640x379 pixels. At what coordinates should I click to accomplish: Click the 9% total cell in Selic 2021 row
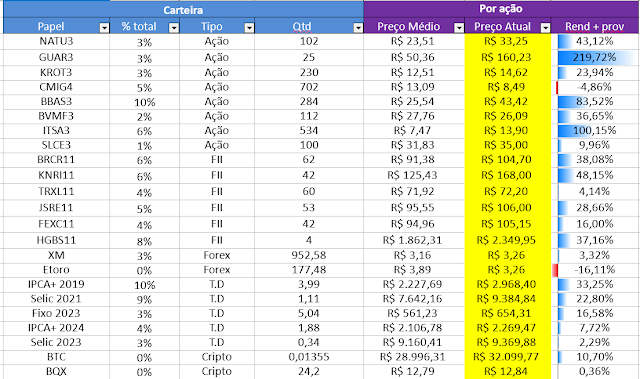coord(144,299)
